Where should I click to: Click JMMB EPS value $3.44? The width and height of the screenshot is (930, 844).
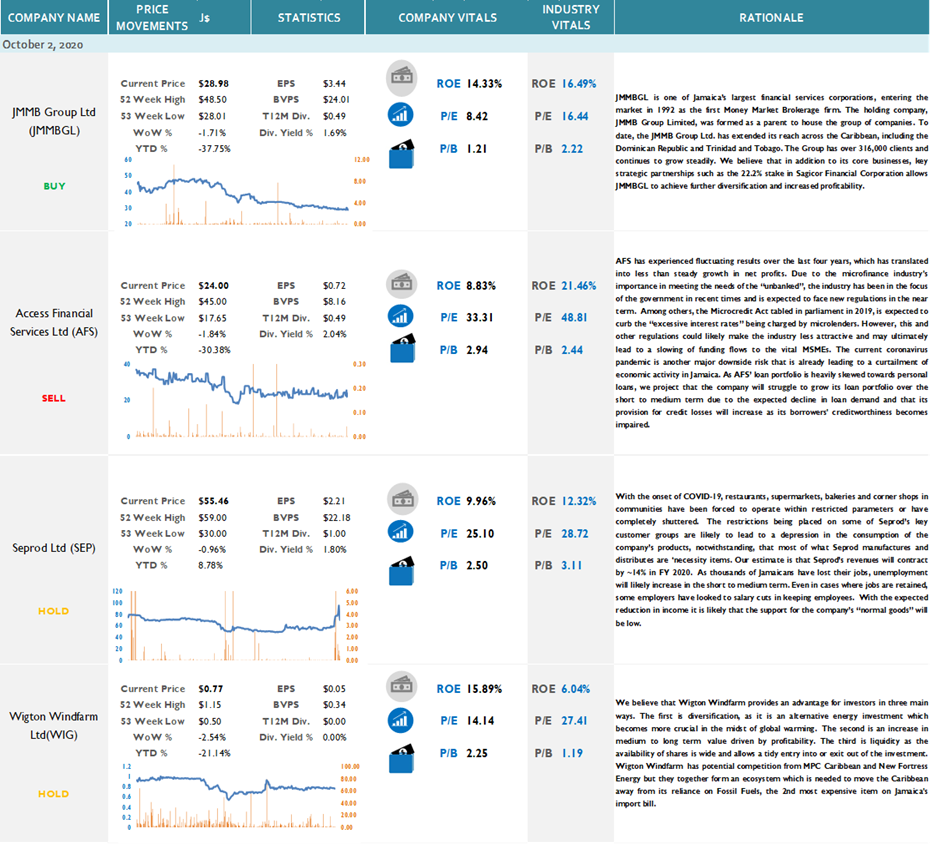click(x=335, y=84)
